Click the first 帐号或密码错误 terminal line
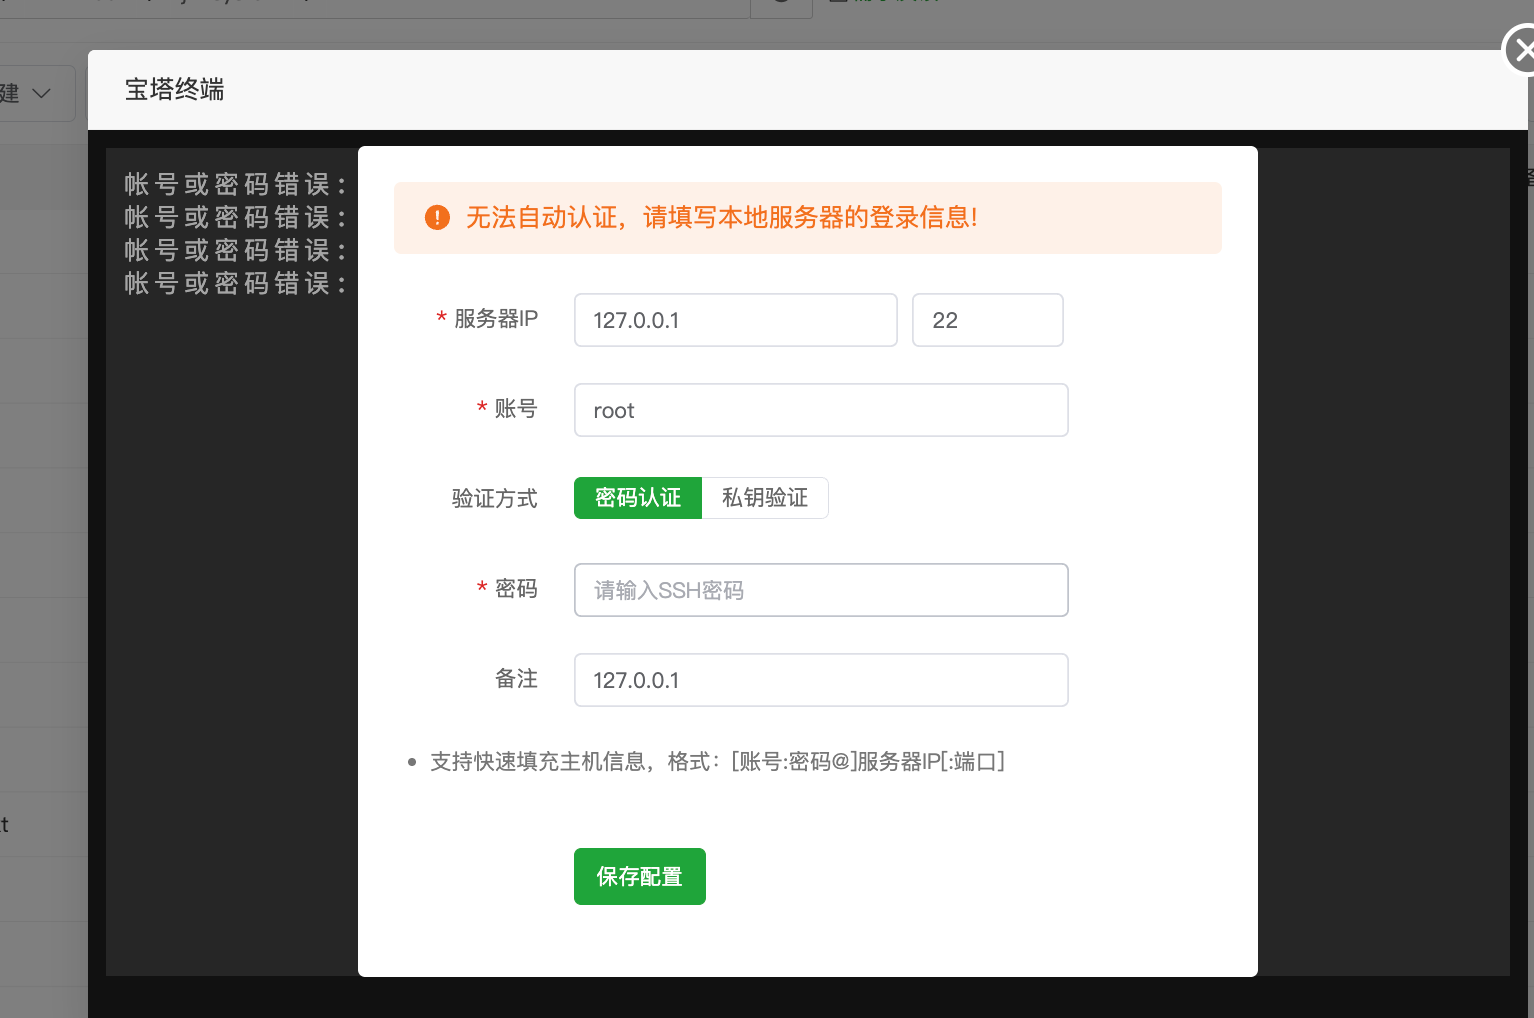This screenshot has height=1018, width=1534. 236,184
